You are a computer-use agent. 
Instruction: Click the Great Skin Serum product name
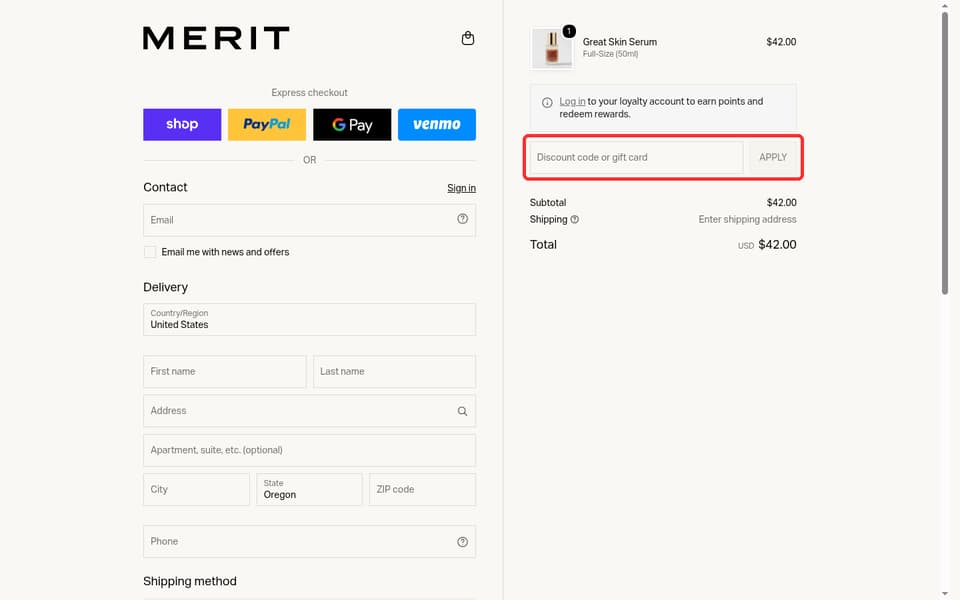620,42
